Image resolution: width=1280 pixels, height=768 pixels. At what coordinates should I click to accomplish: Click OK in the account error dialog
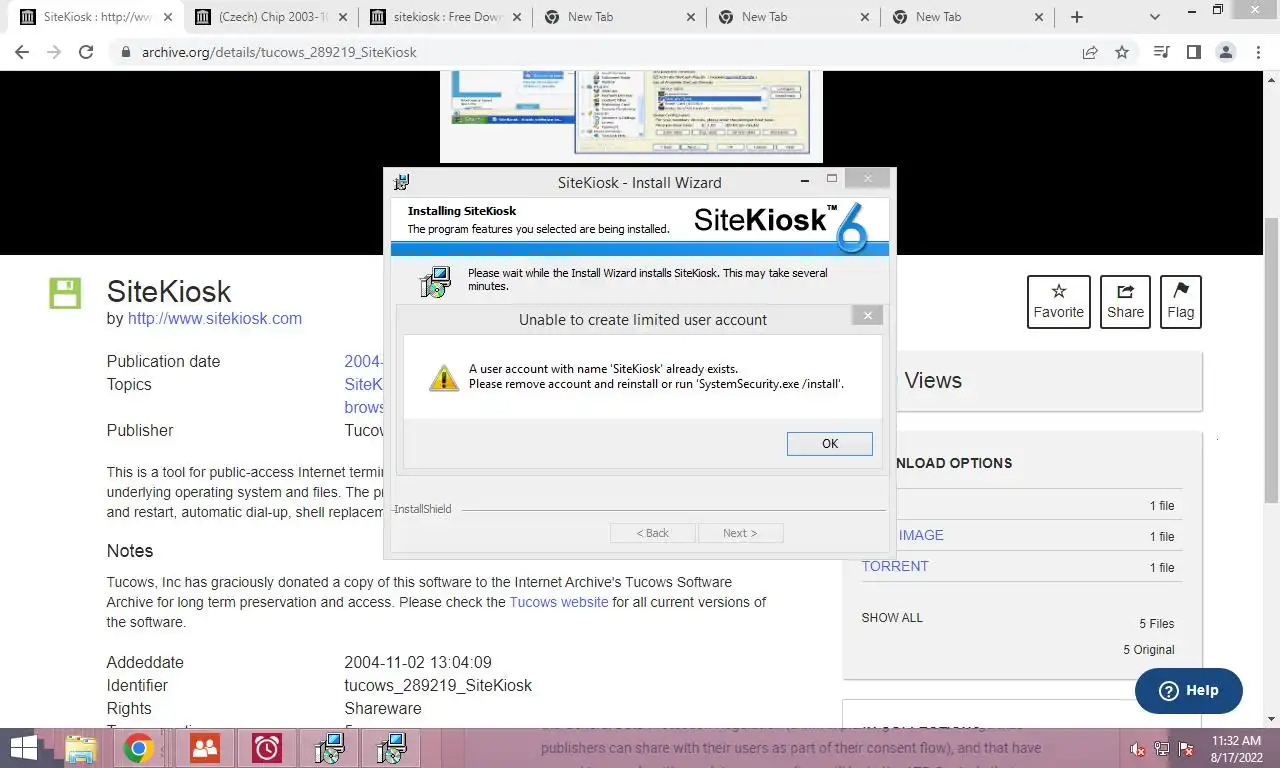pyautogui.click(x=829, y=443)
